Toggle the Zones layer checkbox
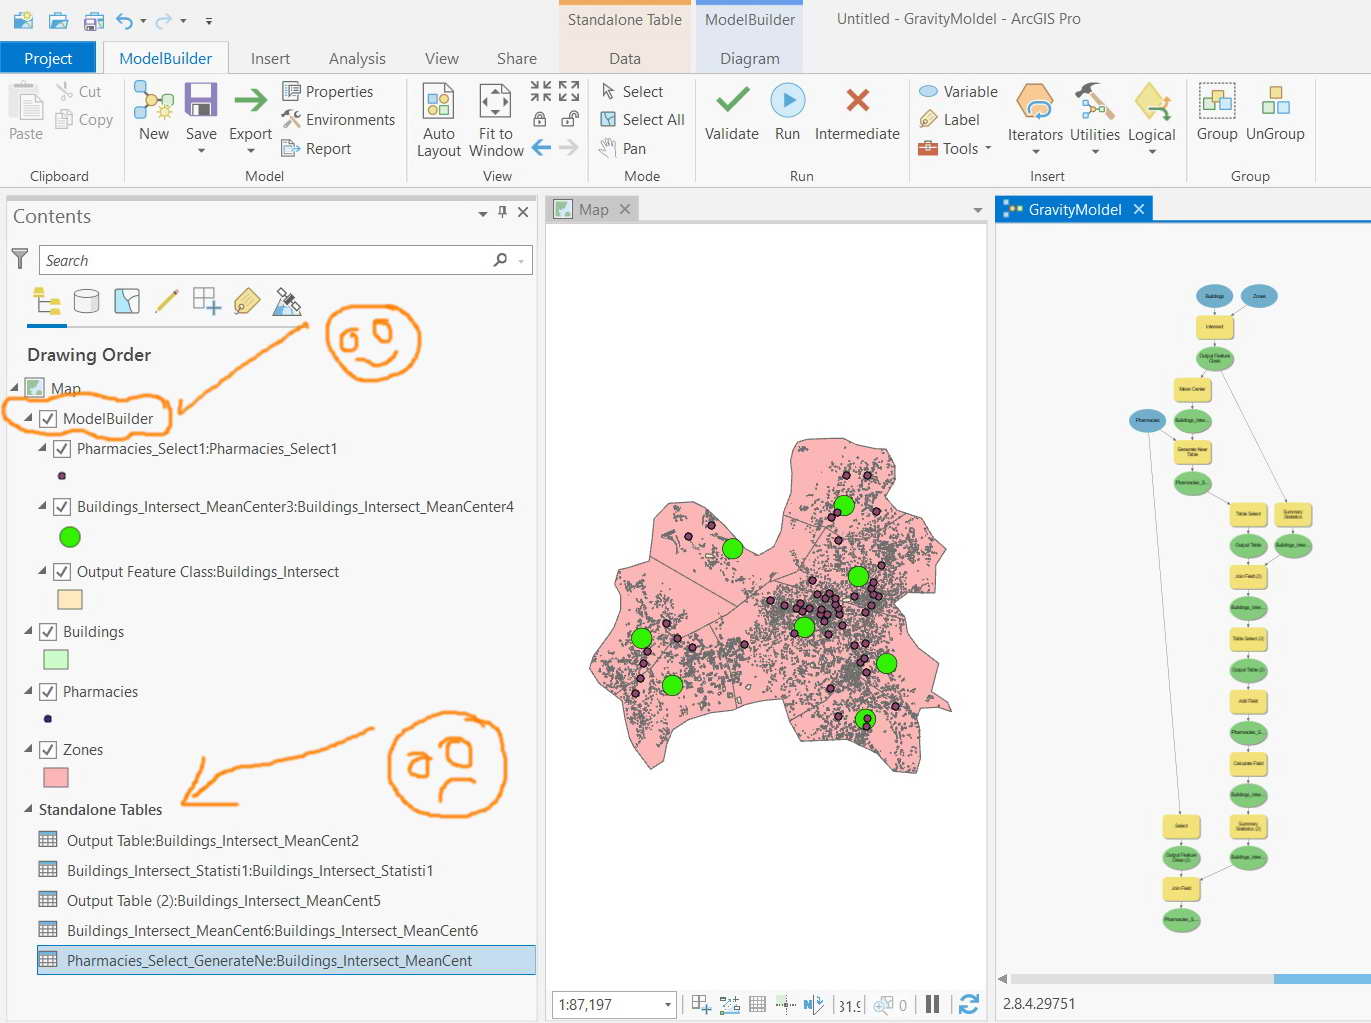 tap(47, 749)
